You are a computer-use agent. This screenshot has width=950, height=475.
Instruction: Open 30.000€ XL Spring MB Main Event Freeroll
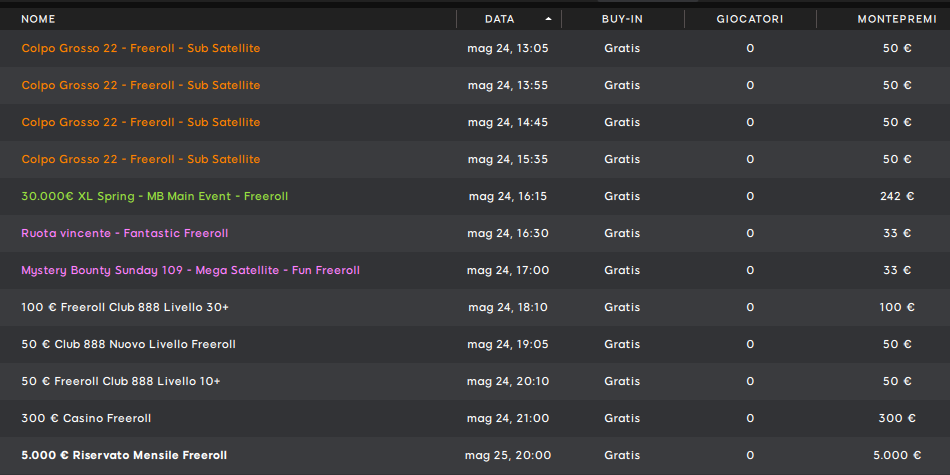[475, 196]
